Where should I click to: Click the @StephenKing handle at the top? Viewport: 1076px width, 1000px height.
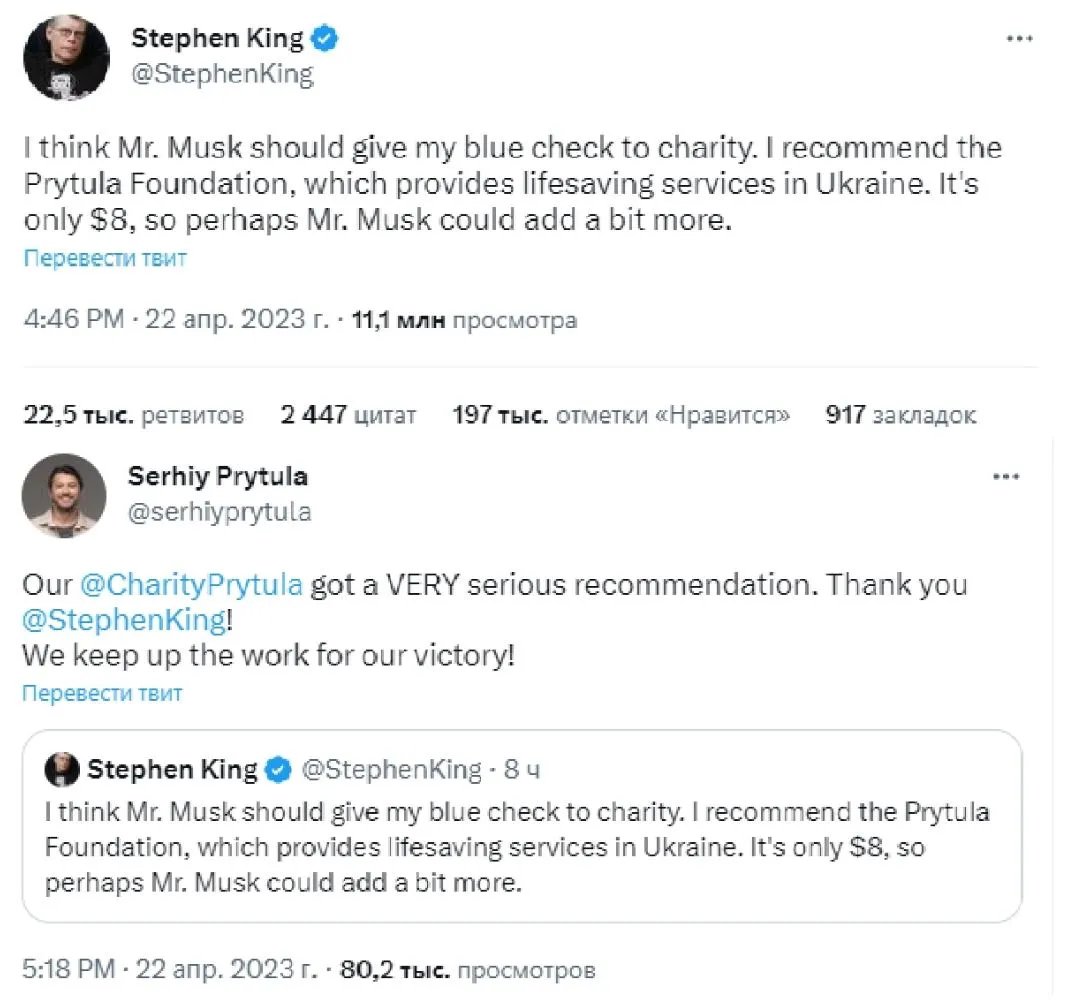pos(222,74)
